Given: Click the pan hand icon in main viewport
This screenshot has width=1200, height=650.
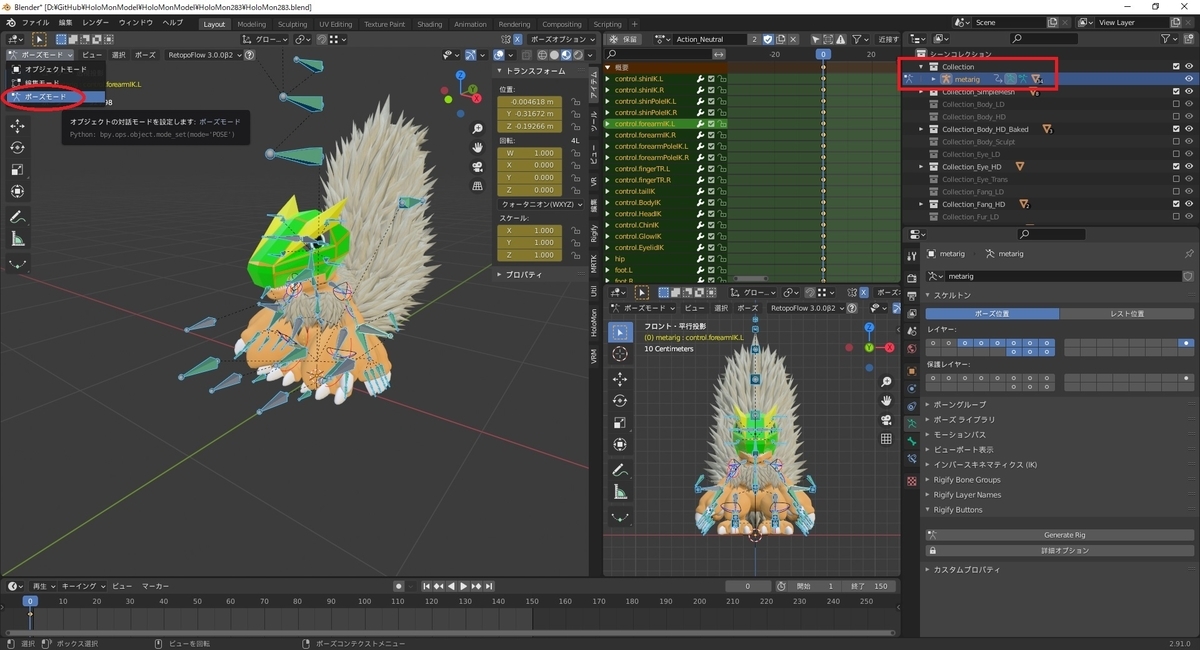Looking at the screenshot, I should pos(478,148).
